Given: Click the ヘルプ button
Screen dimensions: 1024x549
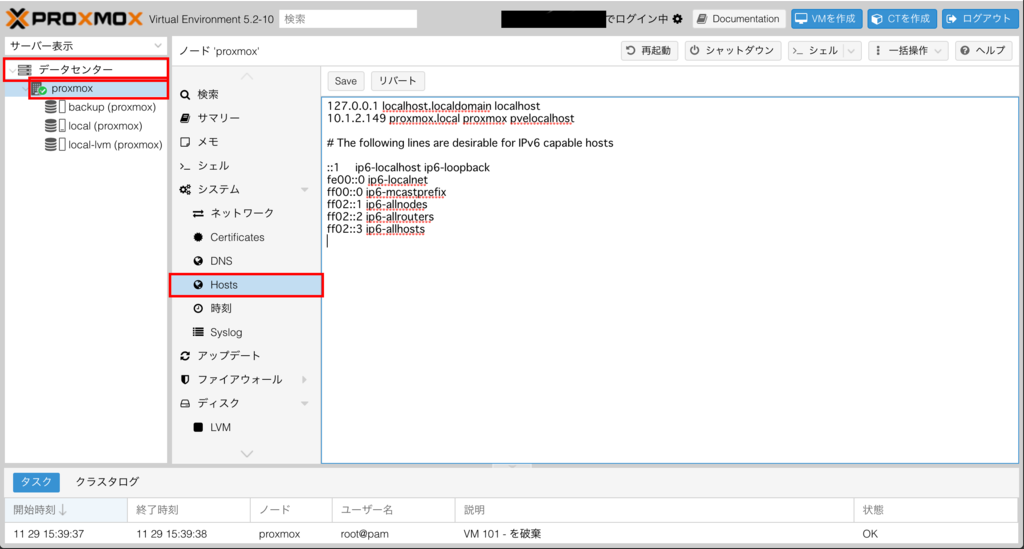Looking at the screenshot, I should tap(984, 50).
